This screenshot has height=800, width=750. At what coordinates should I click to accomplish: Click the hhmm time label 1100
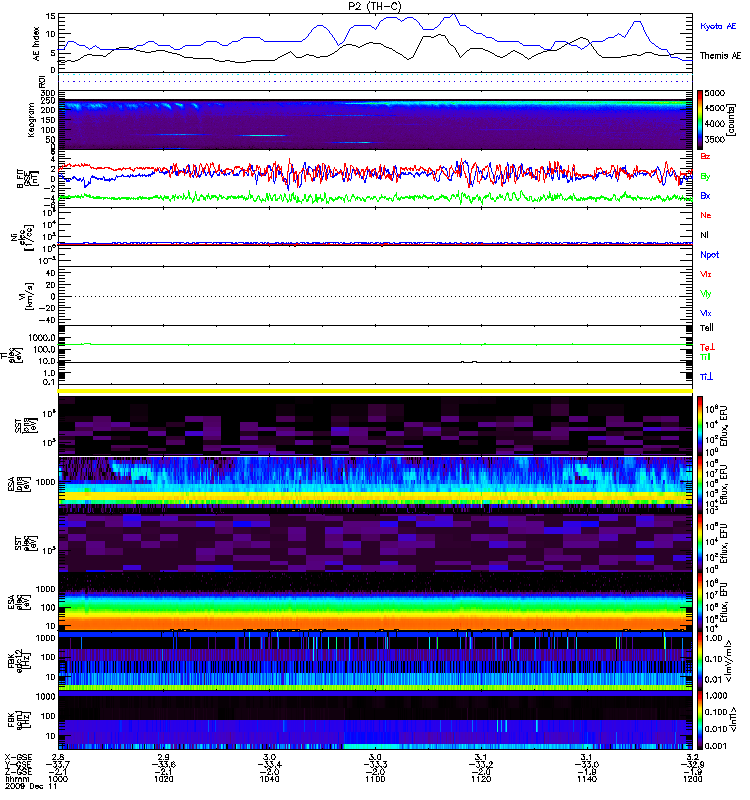[x=374, y=779]
